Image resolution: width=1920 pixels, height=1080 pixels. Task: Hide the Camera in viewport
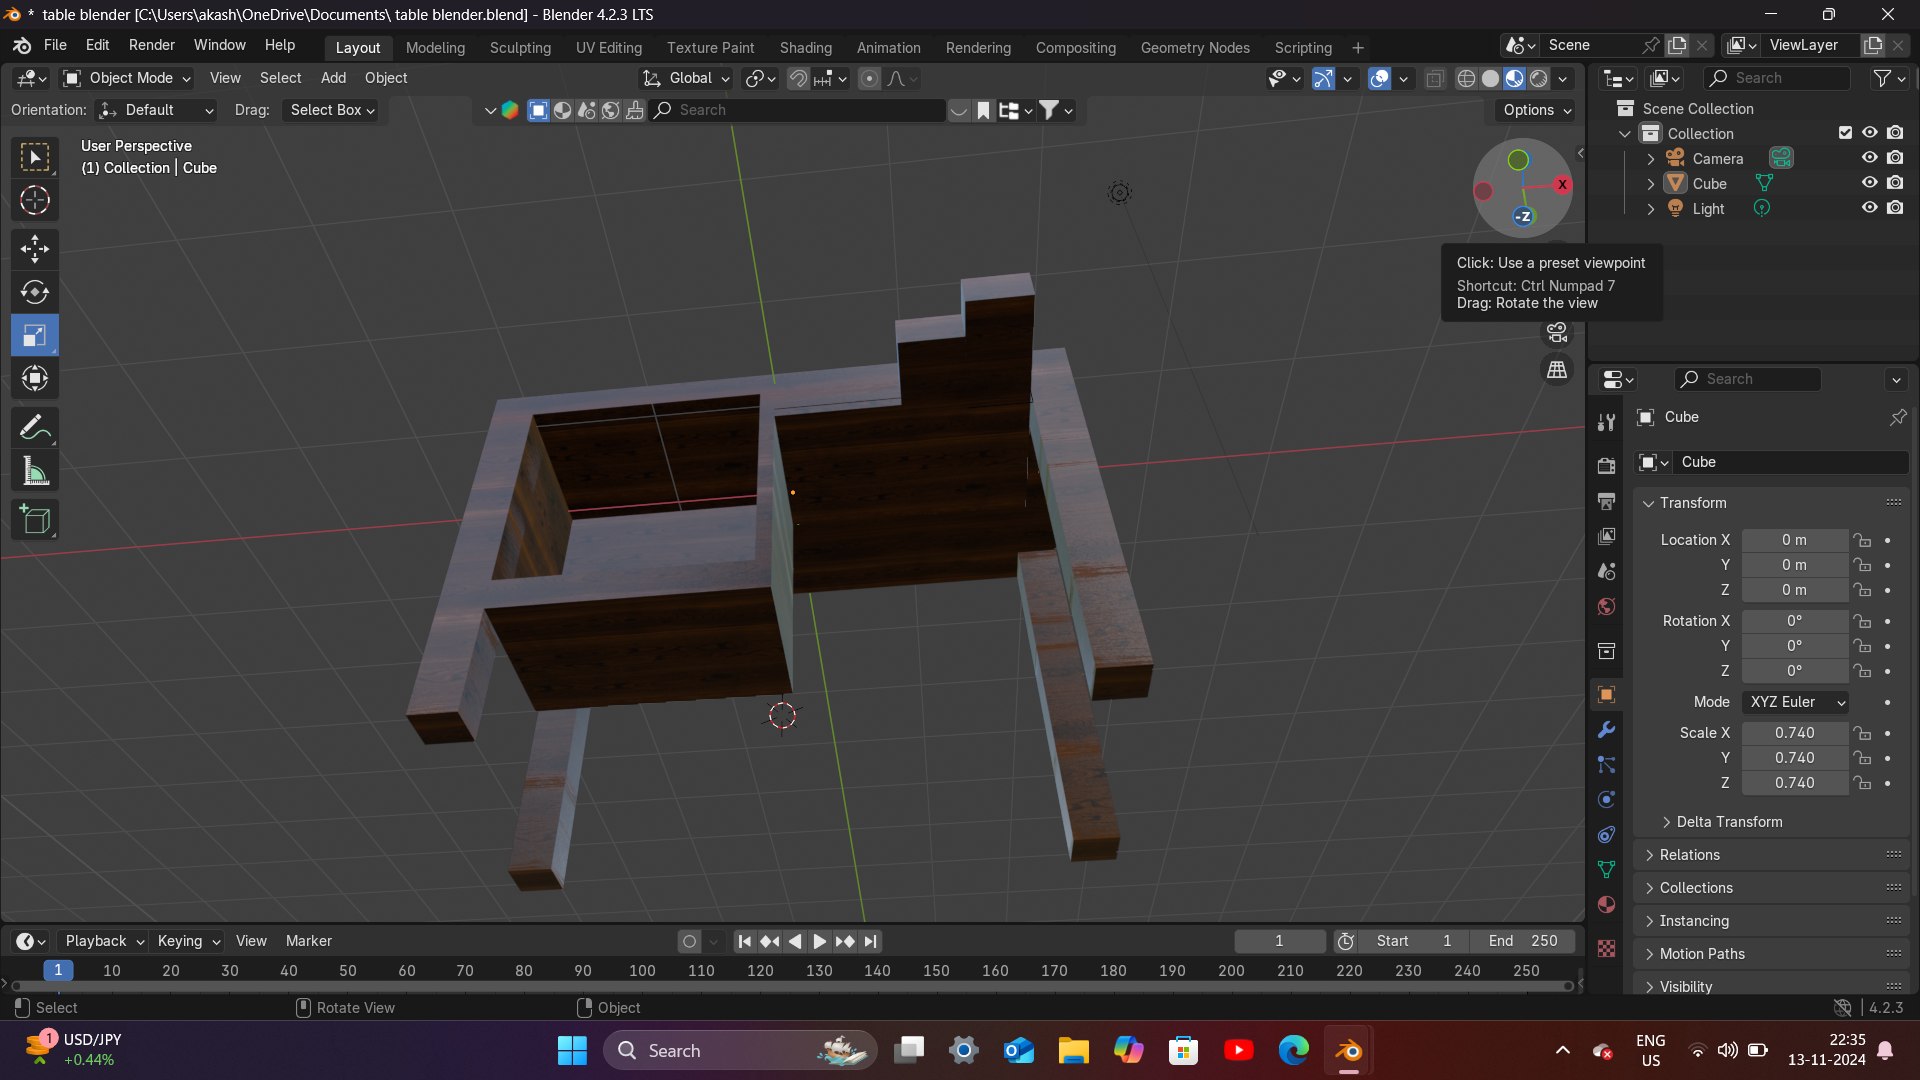pyautogui.click(x=1869, y=158)
